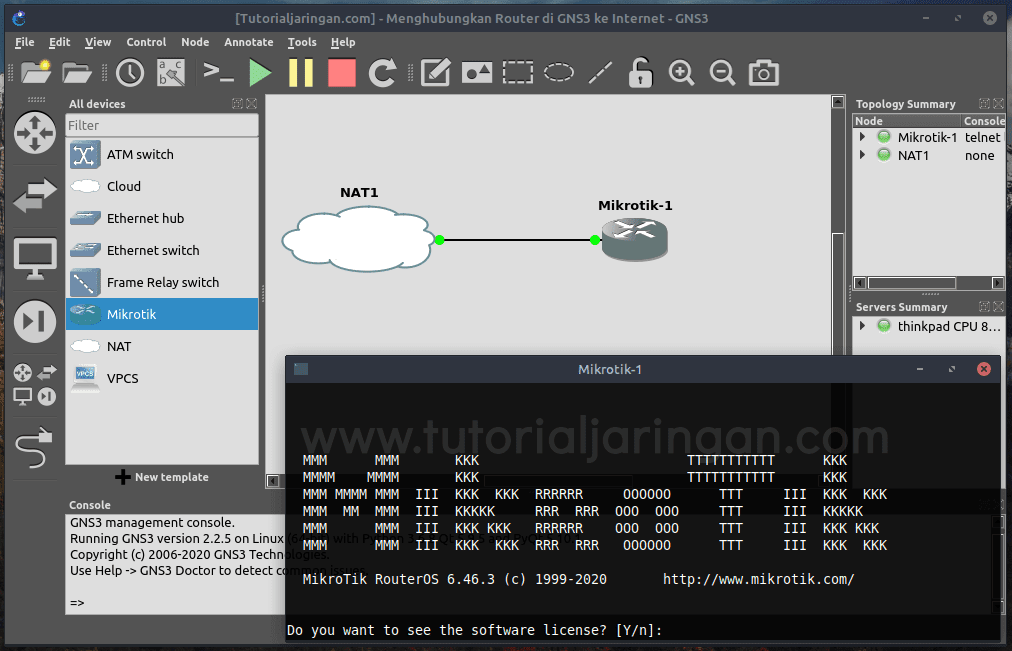Click the New template button
This screenshot has width=1012, height=651.
point(162,477)
